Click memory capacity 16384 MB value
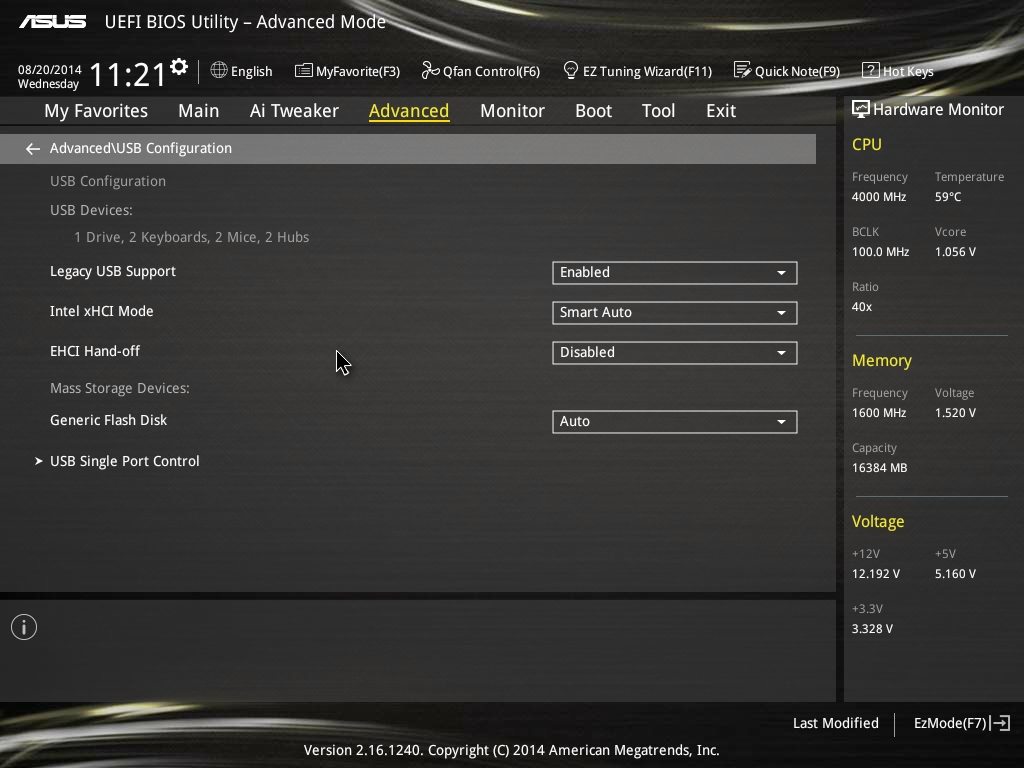Image resolution: width=1024 pixels, height=768 pixels. [x=880, y=468]
